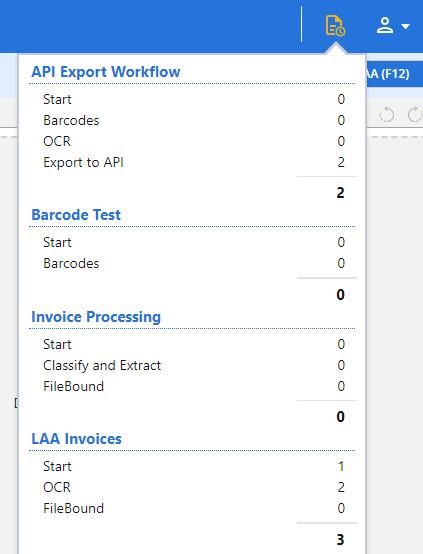This screenshot has width=423, height=554.
Task: Open the API Export Workflow heading
Action: [106, 72]
